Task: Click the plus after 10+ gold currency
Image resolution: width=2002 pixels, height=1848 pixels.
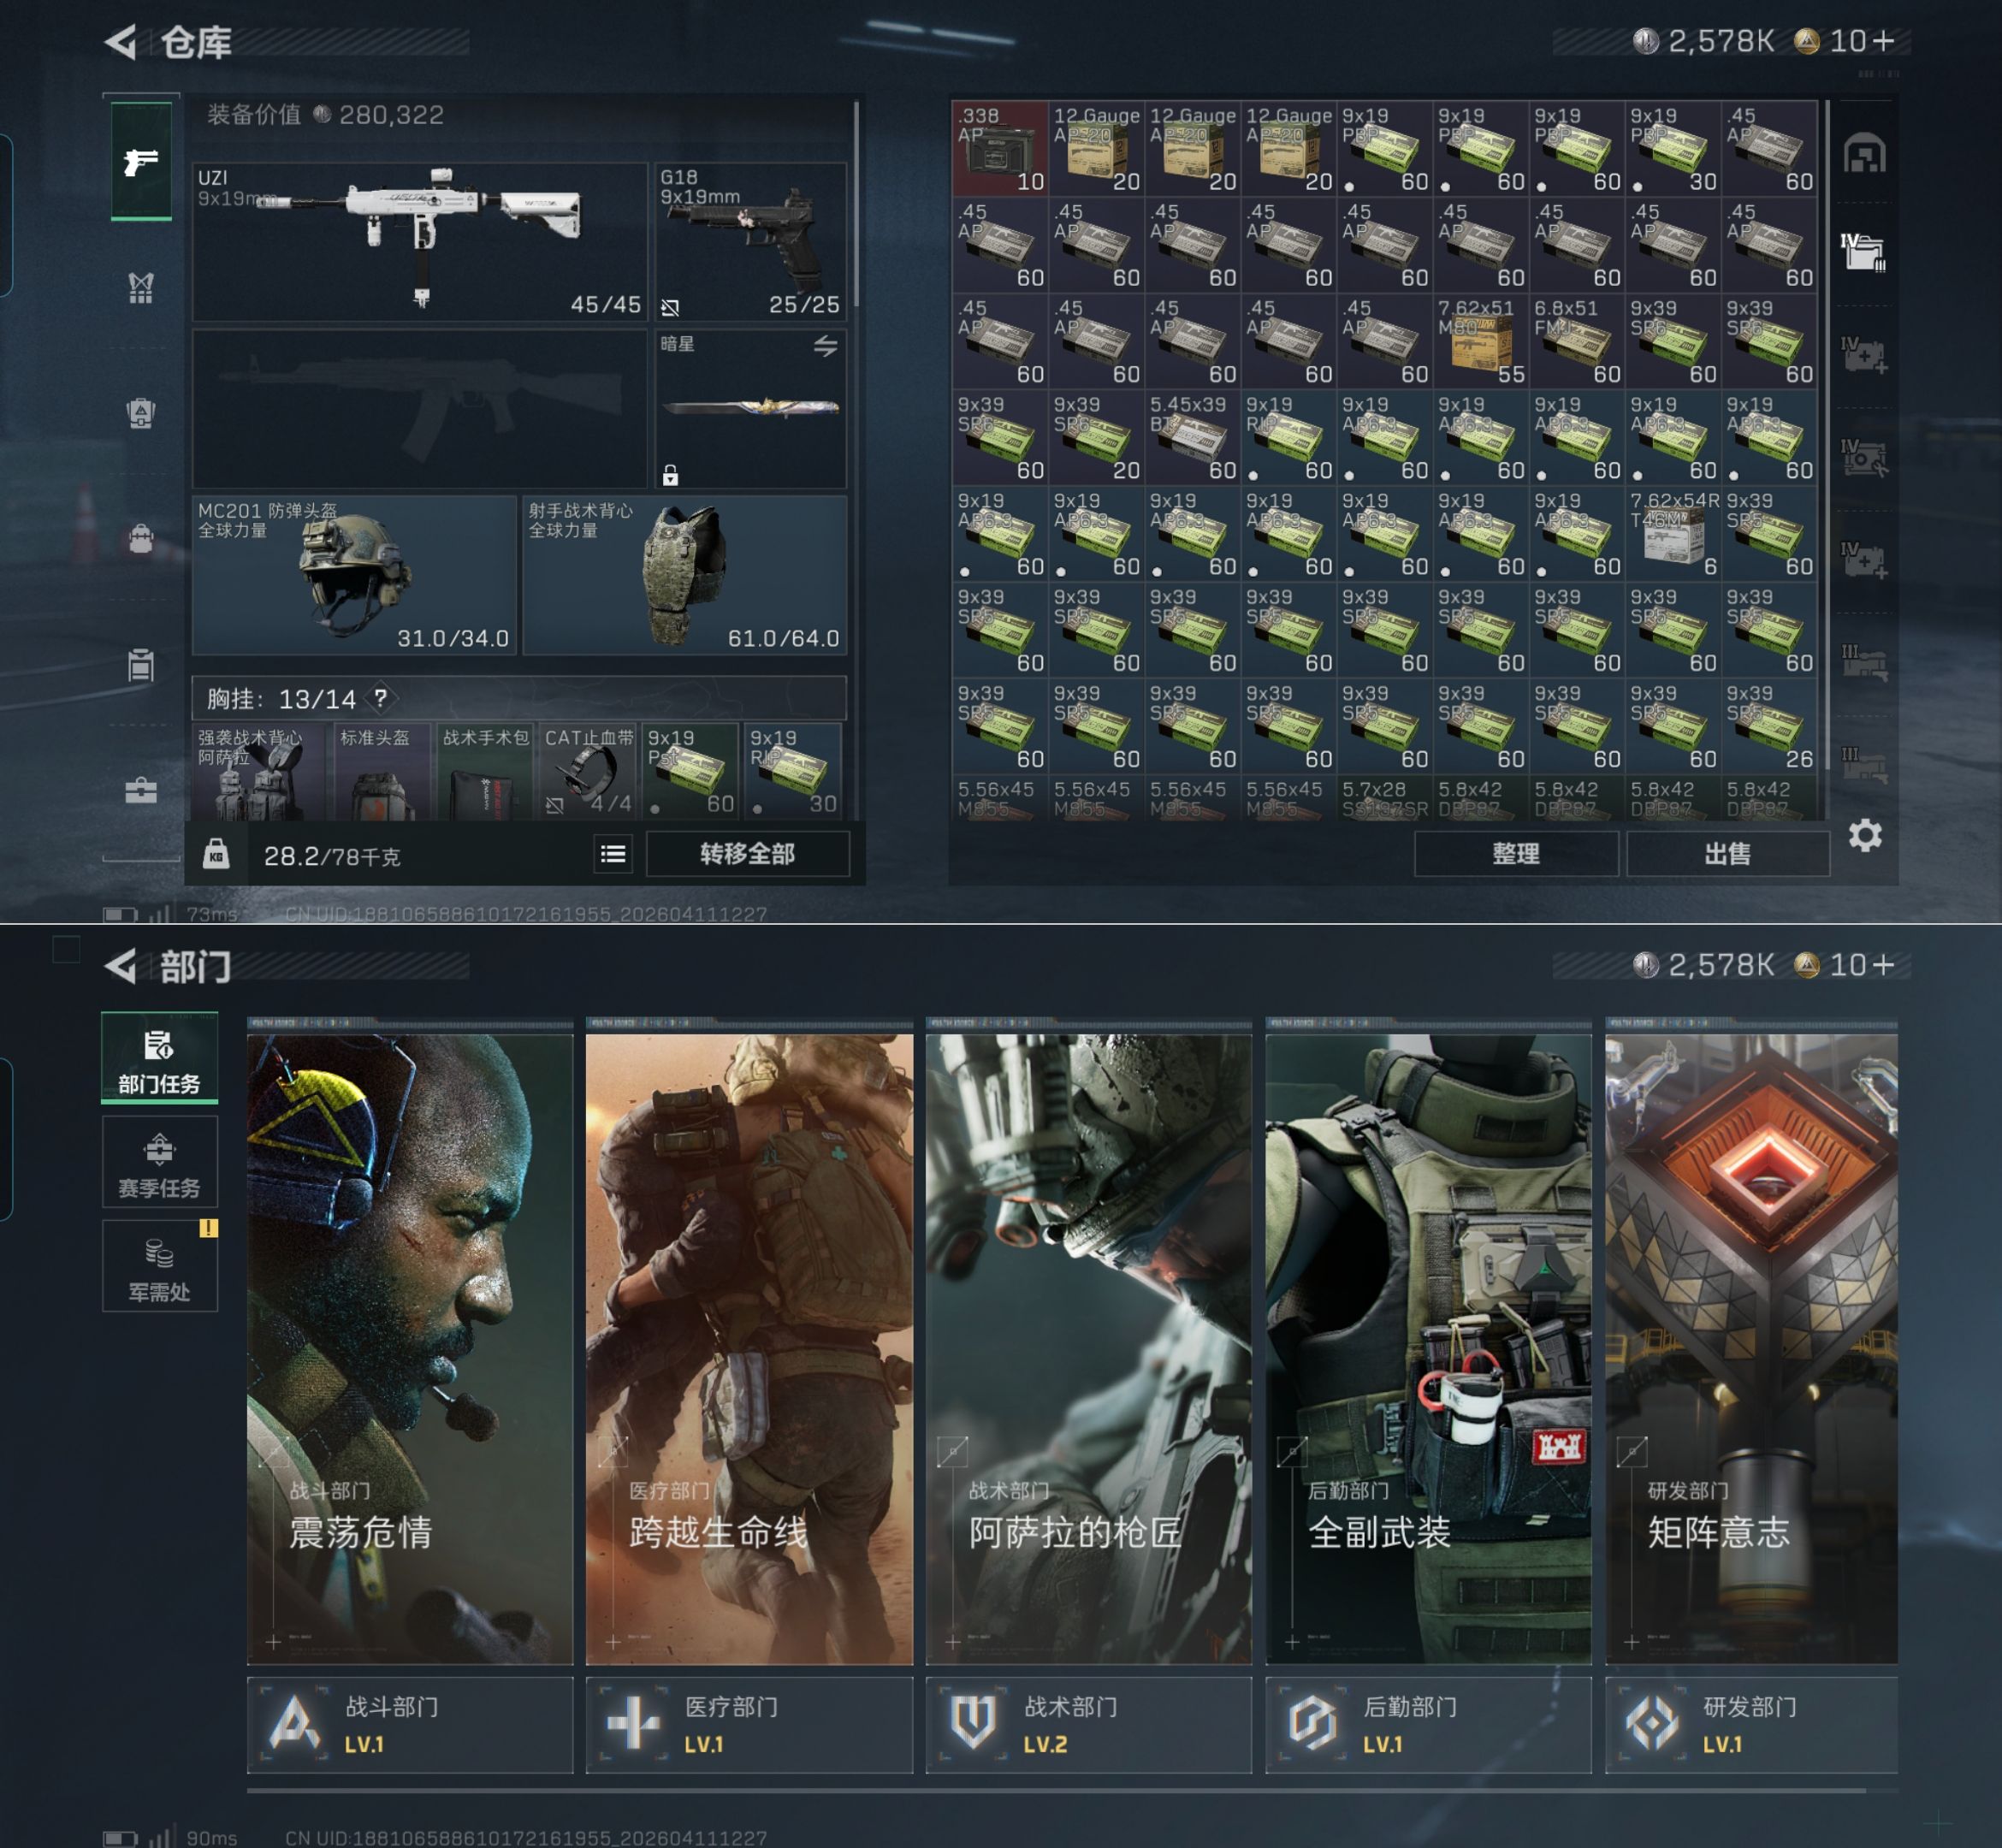Action: [x=1882, y=41]
